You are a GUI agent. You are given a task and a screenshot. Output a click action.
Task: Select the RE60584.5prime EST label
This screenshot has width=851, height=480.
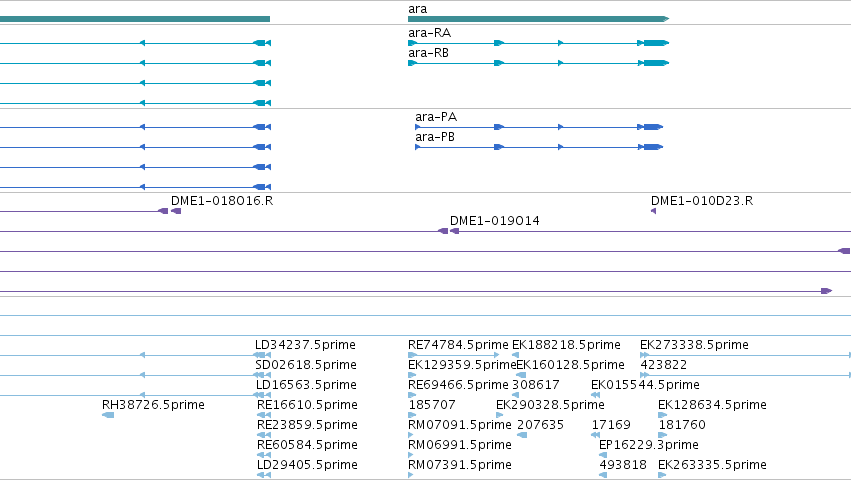tap(307, 445)
